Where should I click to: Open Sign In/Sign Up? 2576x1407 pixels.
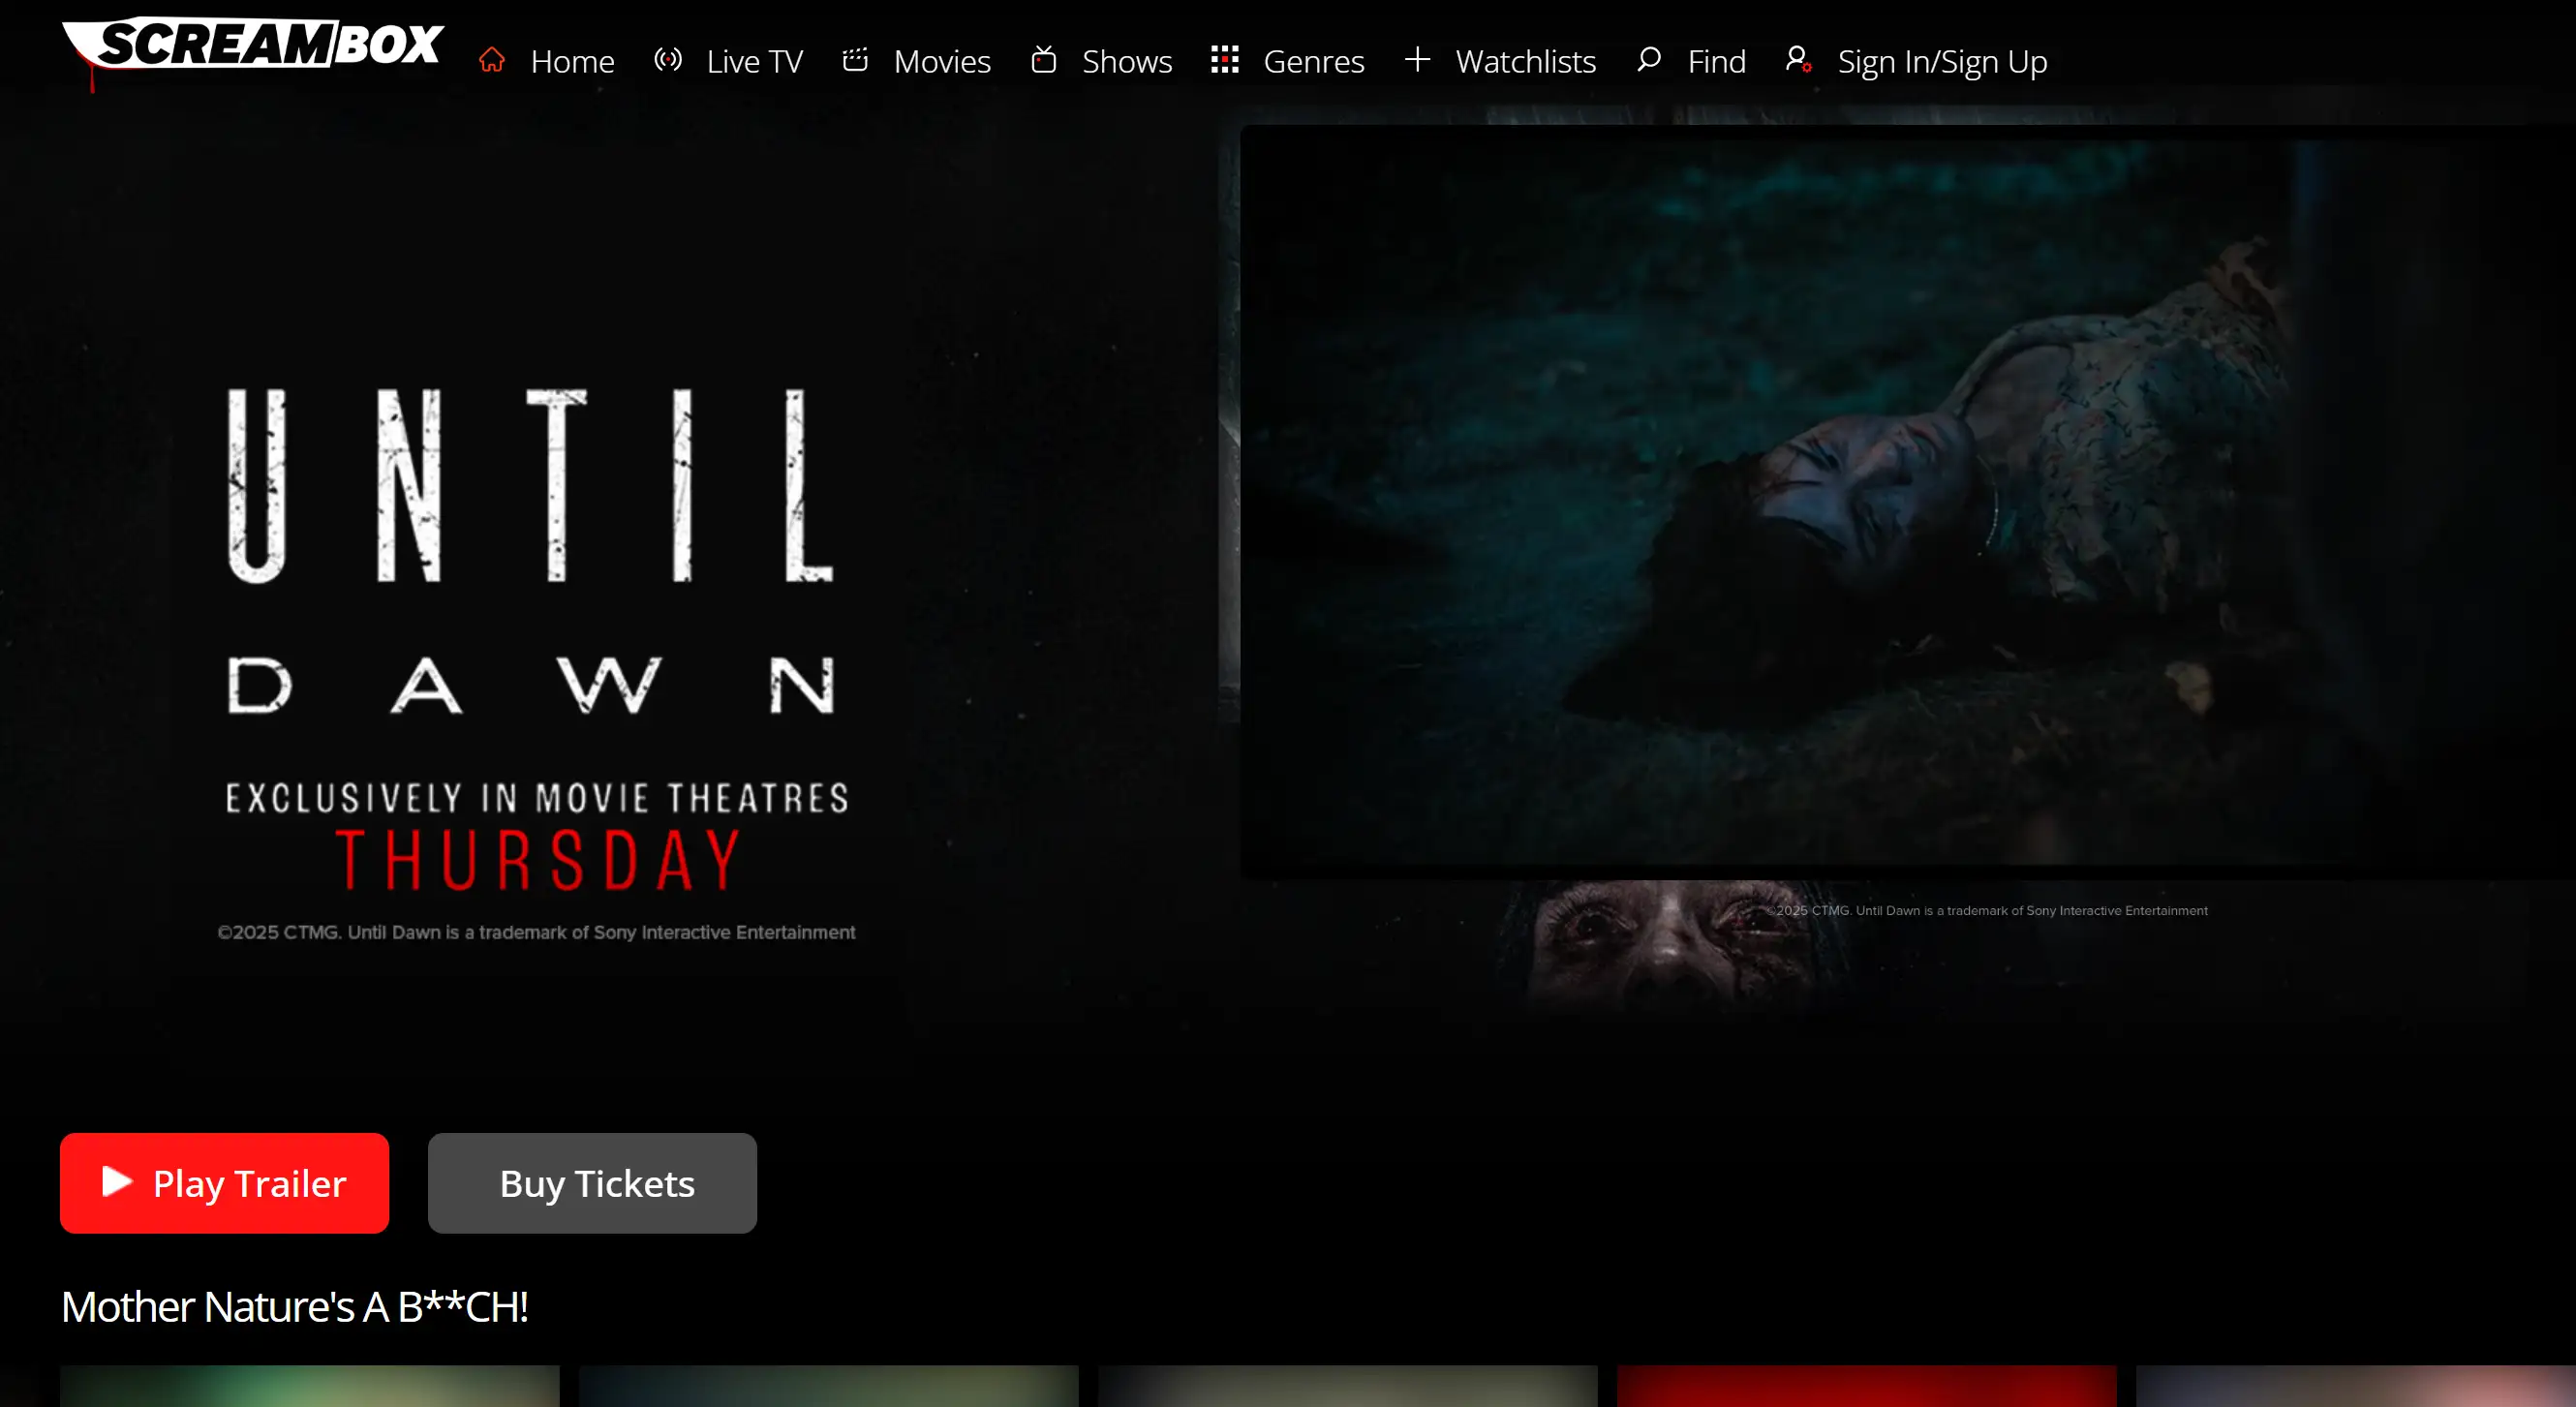tap(1942, 61)
